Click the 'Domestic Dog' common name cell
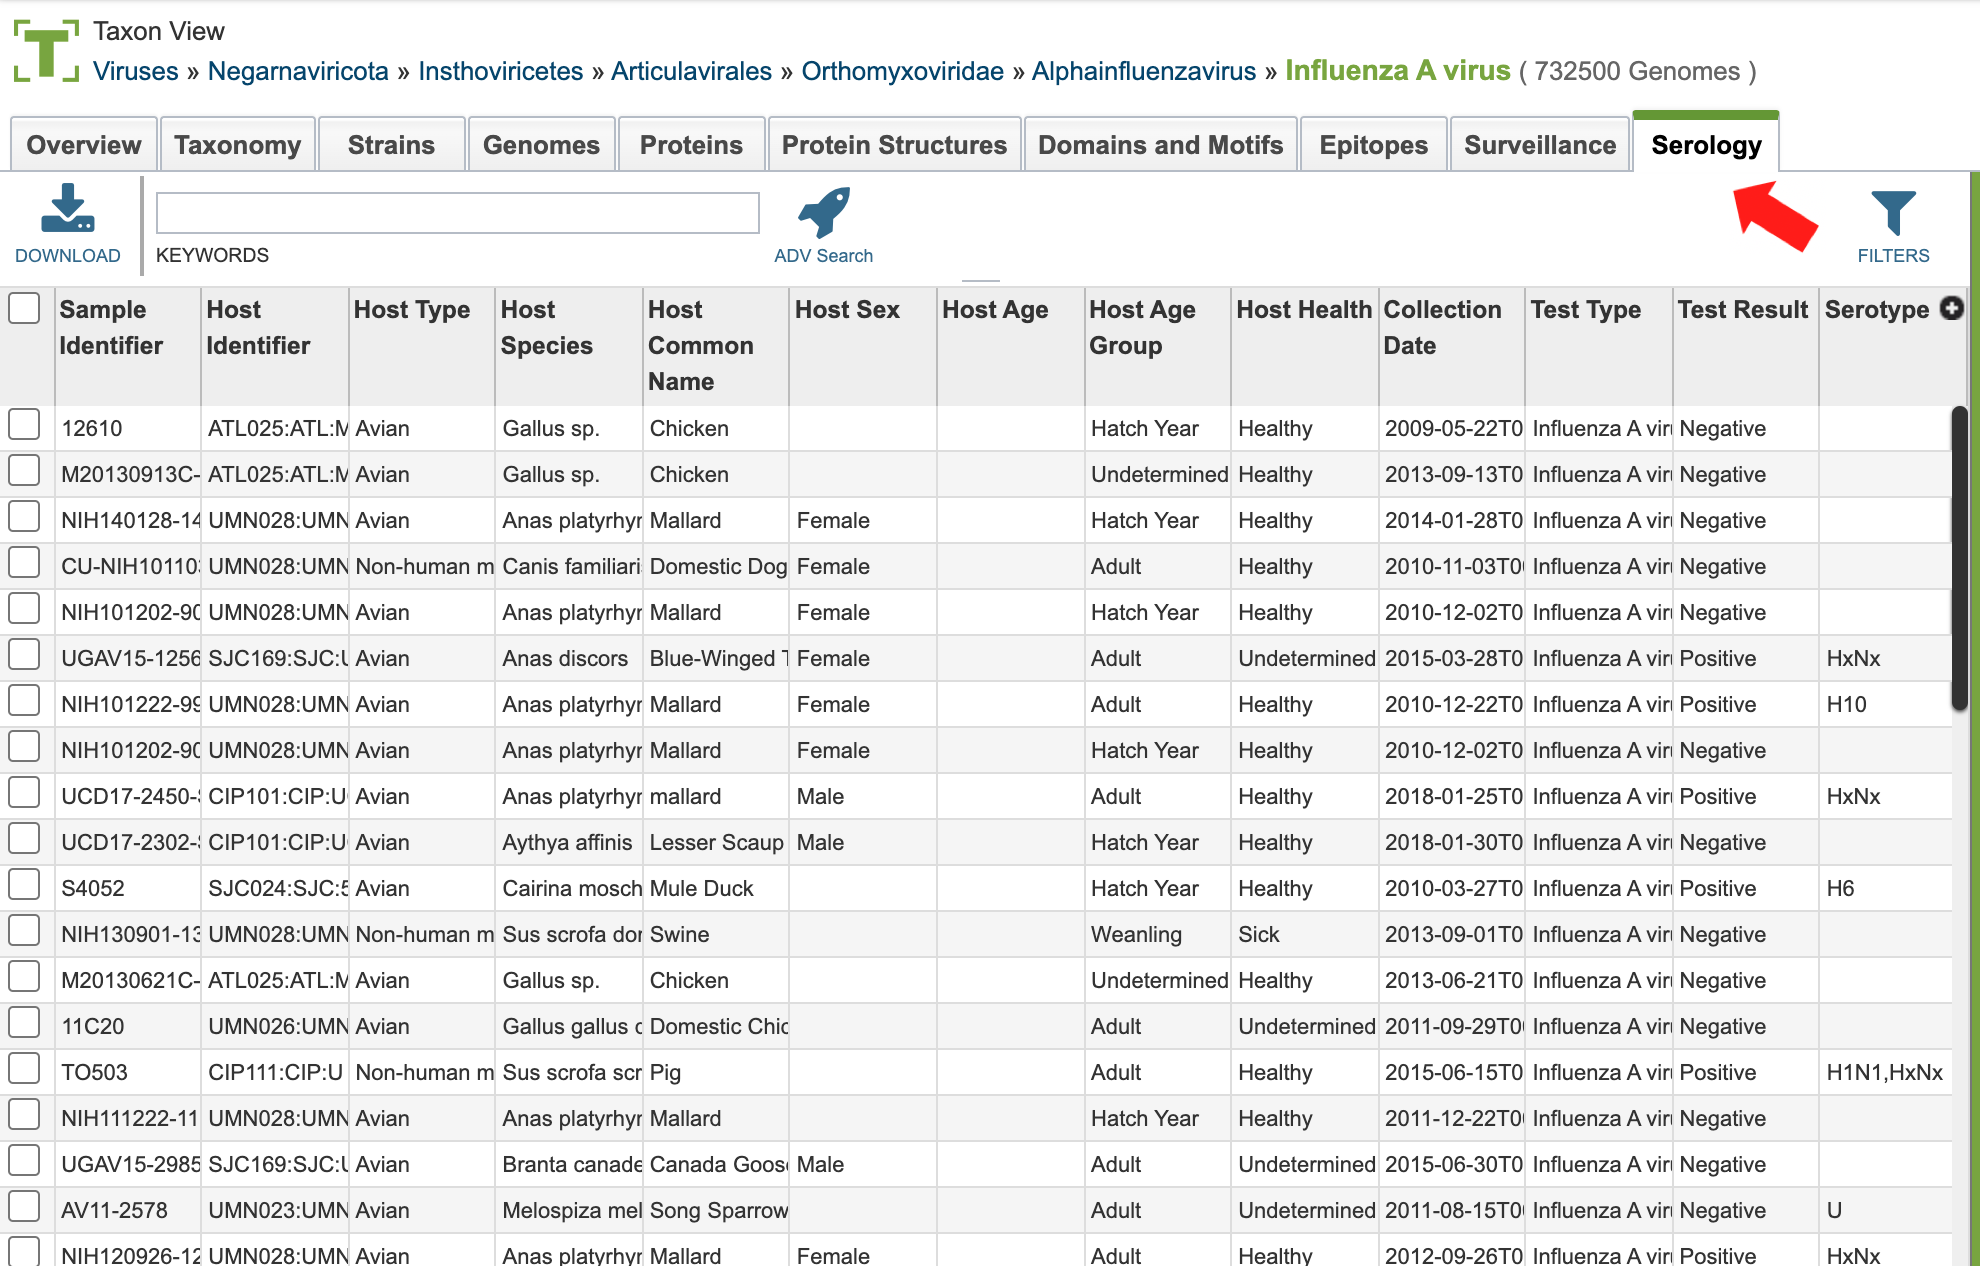 (x=717, y=566)
